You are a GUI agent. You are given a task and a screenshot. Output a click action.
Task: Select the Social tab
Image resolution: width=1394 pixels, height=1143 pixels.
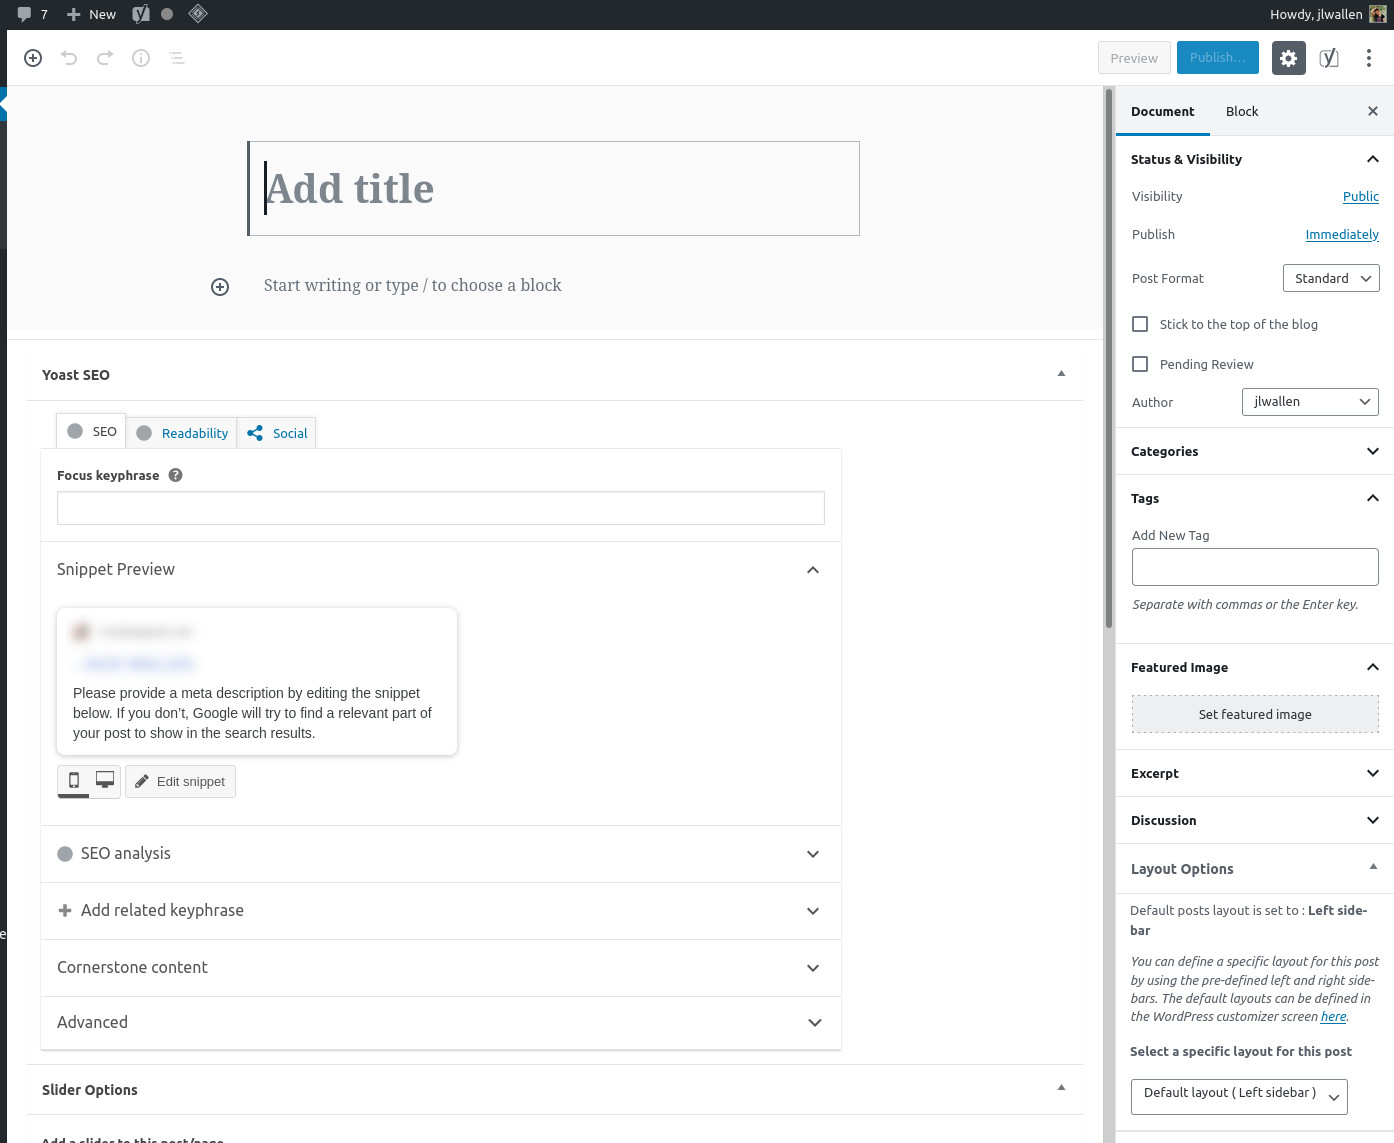pyautogui.click(x=277, y=433)
